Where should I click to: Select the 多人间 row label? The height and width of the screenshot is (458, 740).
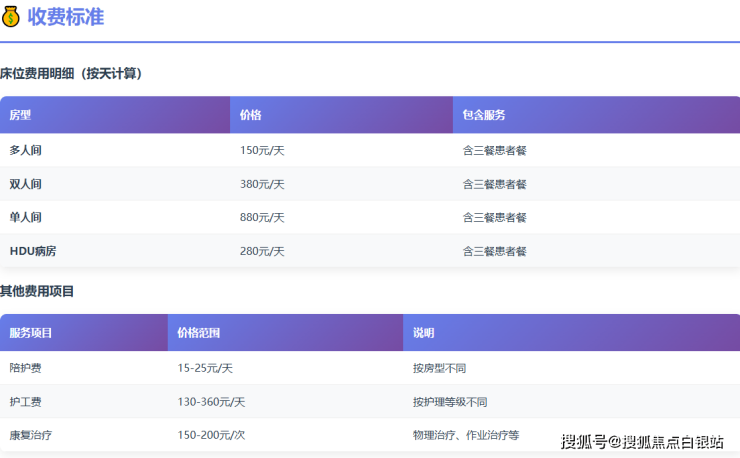point(26,150)
